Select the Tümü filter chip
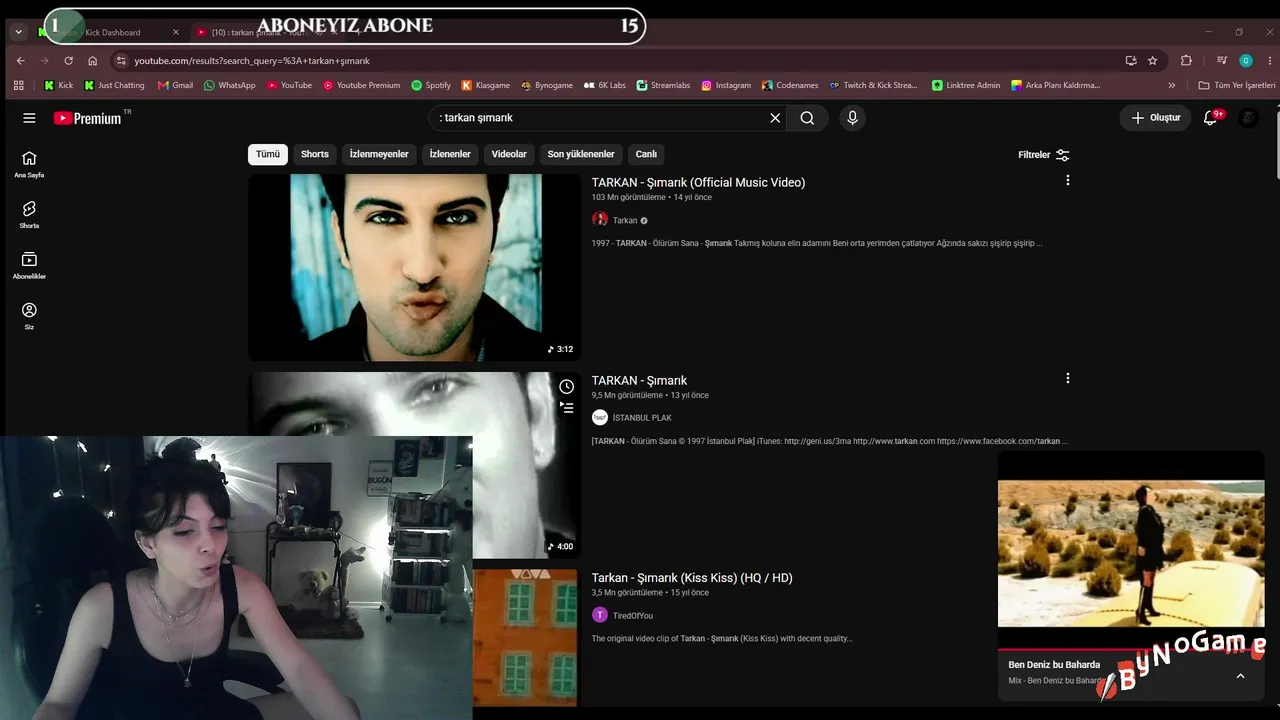This screenshot has height=720, width=1280. tap(268, 154)
